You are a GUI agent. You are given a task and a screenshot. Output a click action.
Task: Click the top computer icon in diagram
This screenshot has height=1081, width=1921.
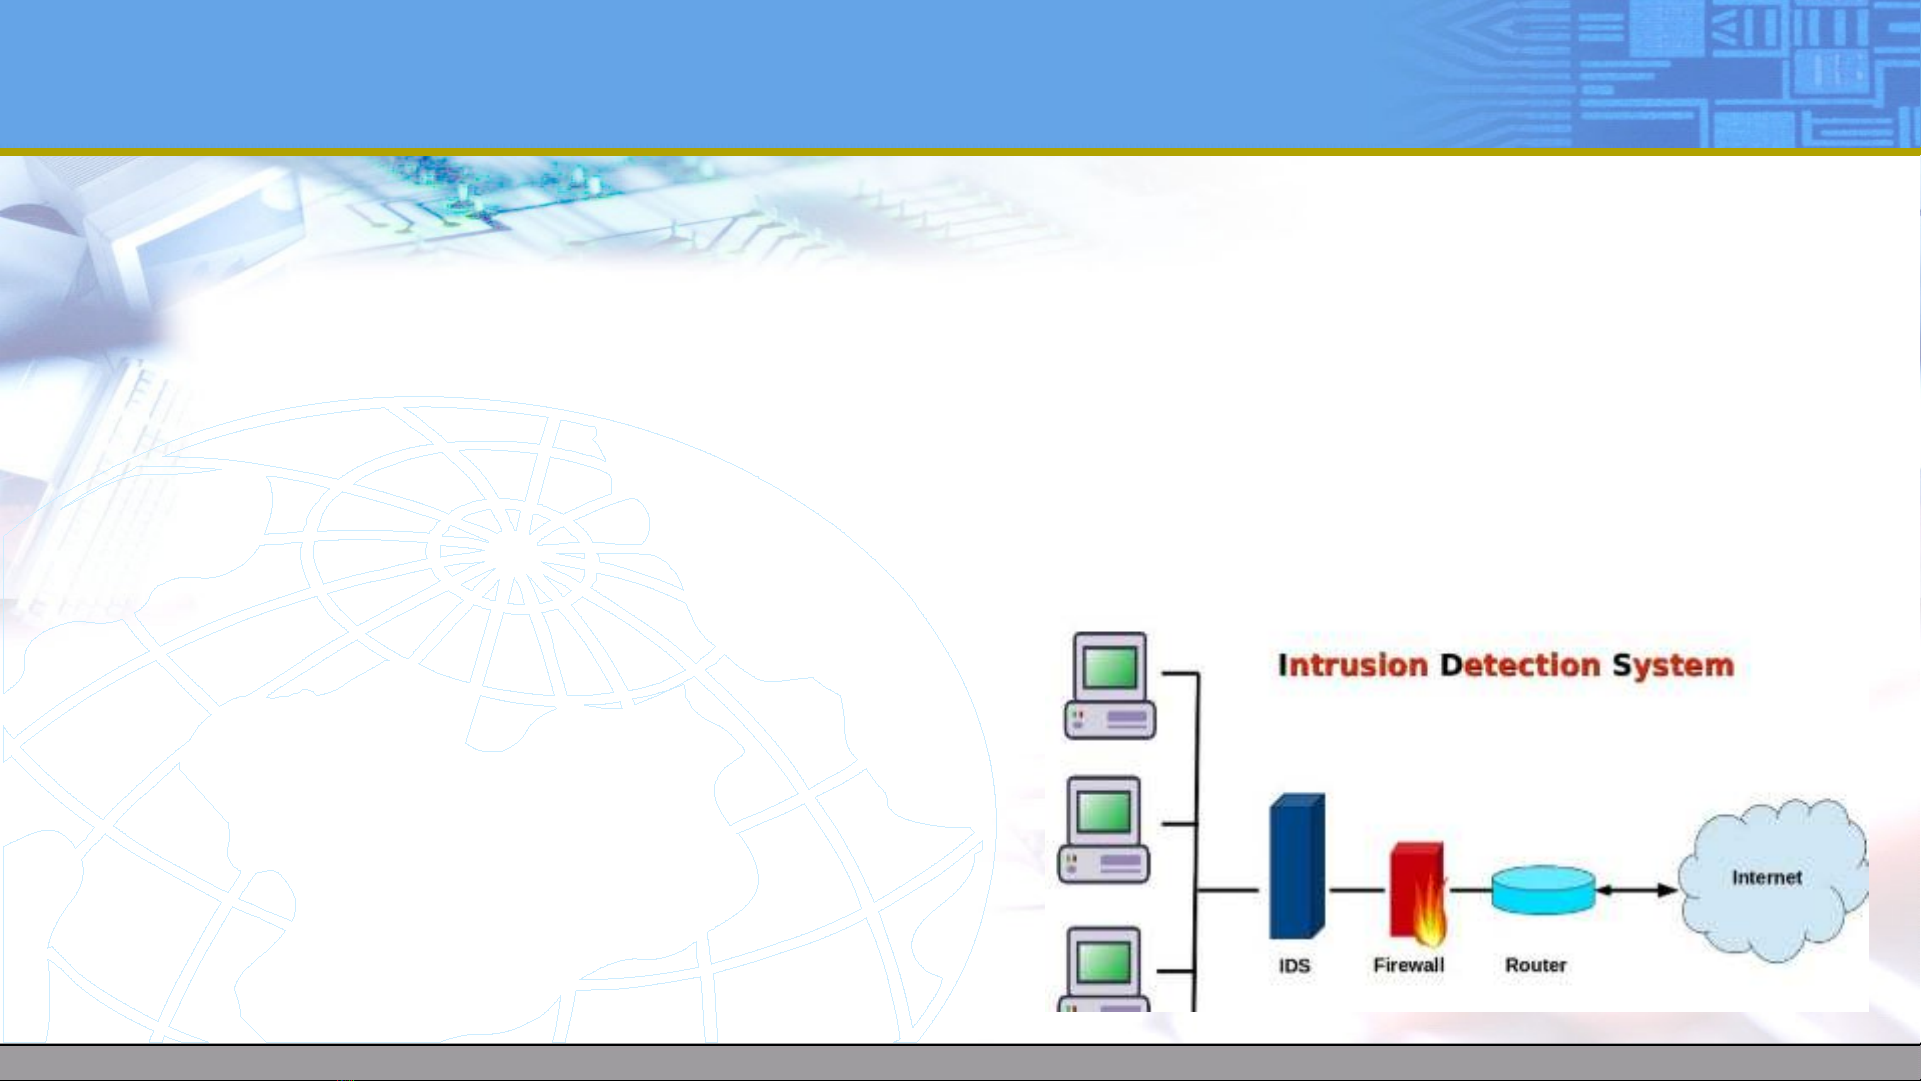point(1110,686)
